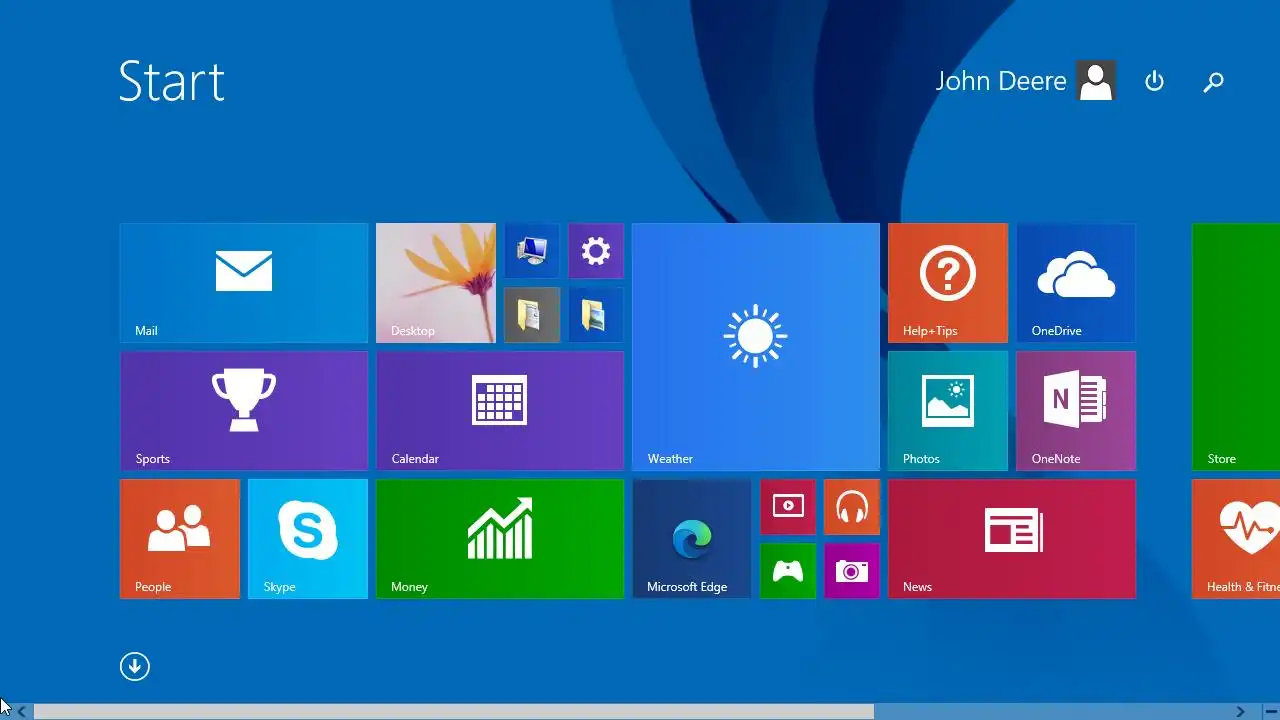Open the Help+Tips tile
1280x720 pixels.
coord(948,283)
